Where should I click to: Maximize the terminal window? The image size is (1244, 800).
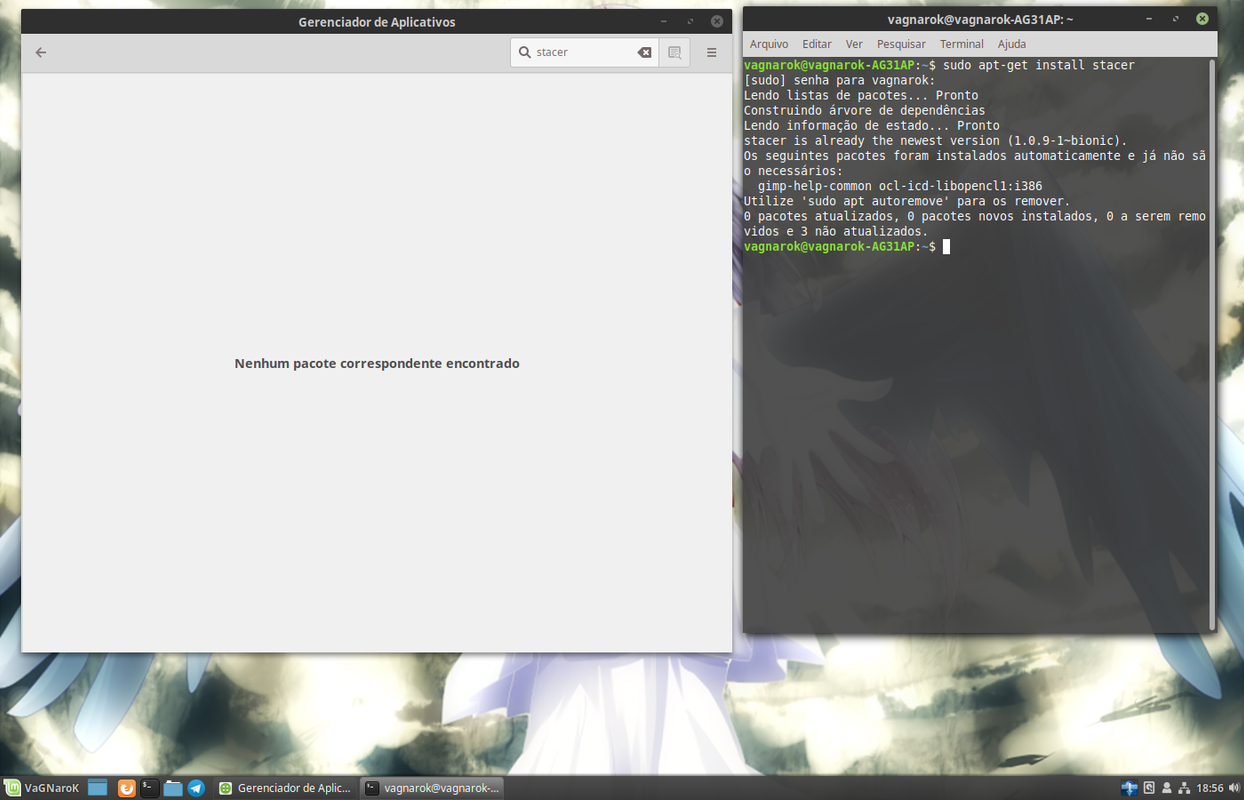pos(1175,18)
